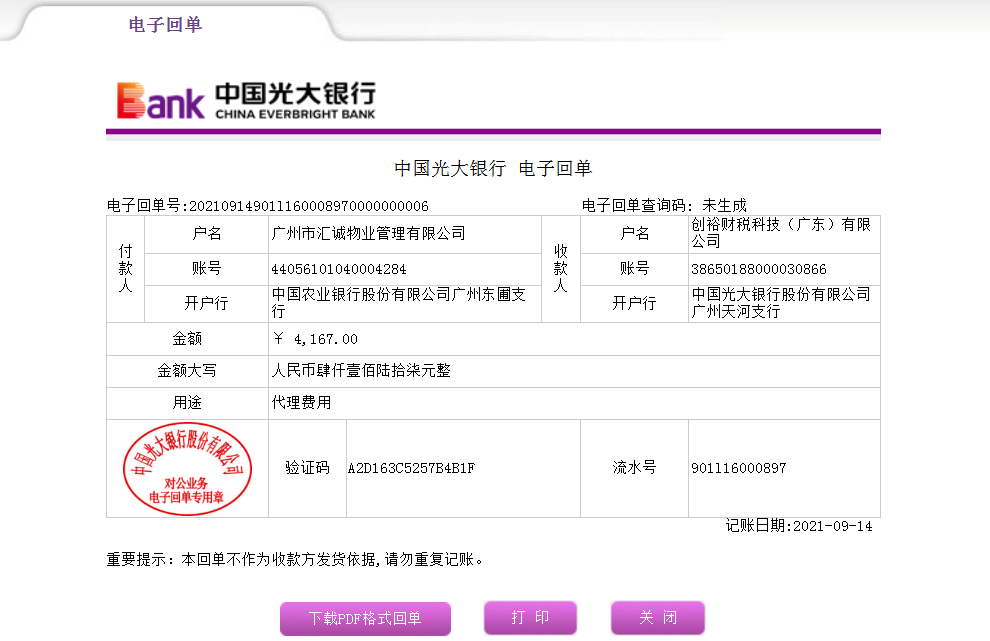This screenshot has width=990, height=641.
Task: Open the 电子回单 tab
Action: coord(165,25)
